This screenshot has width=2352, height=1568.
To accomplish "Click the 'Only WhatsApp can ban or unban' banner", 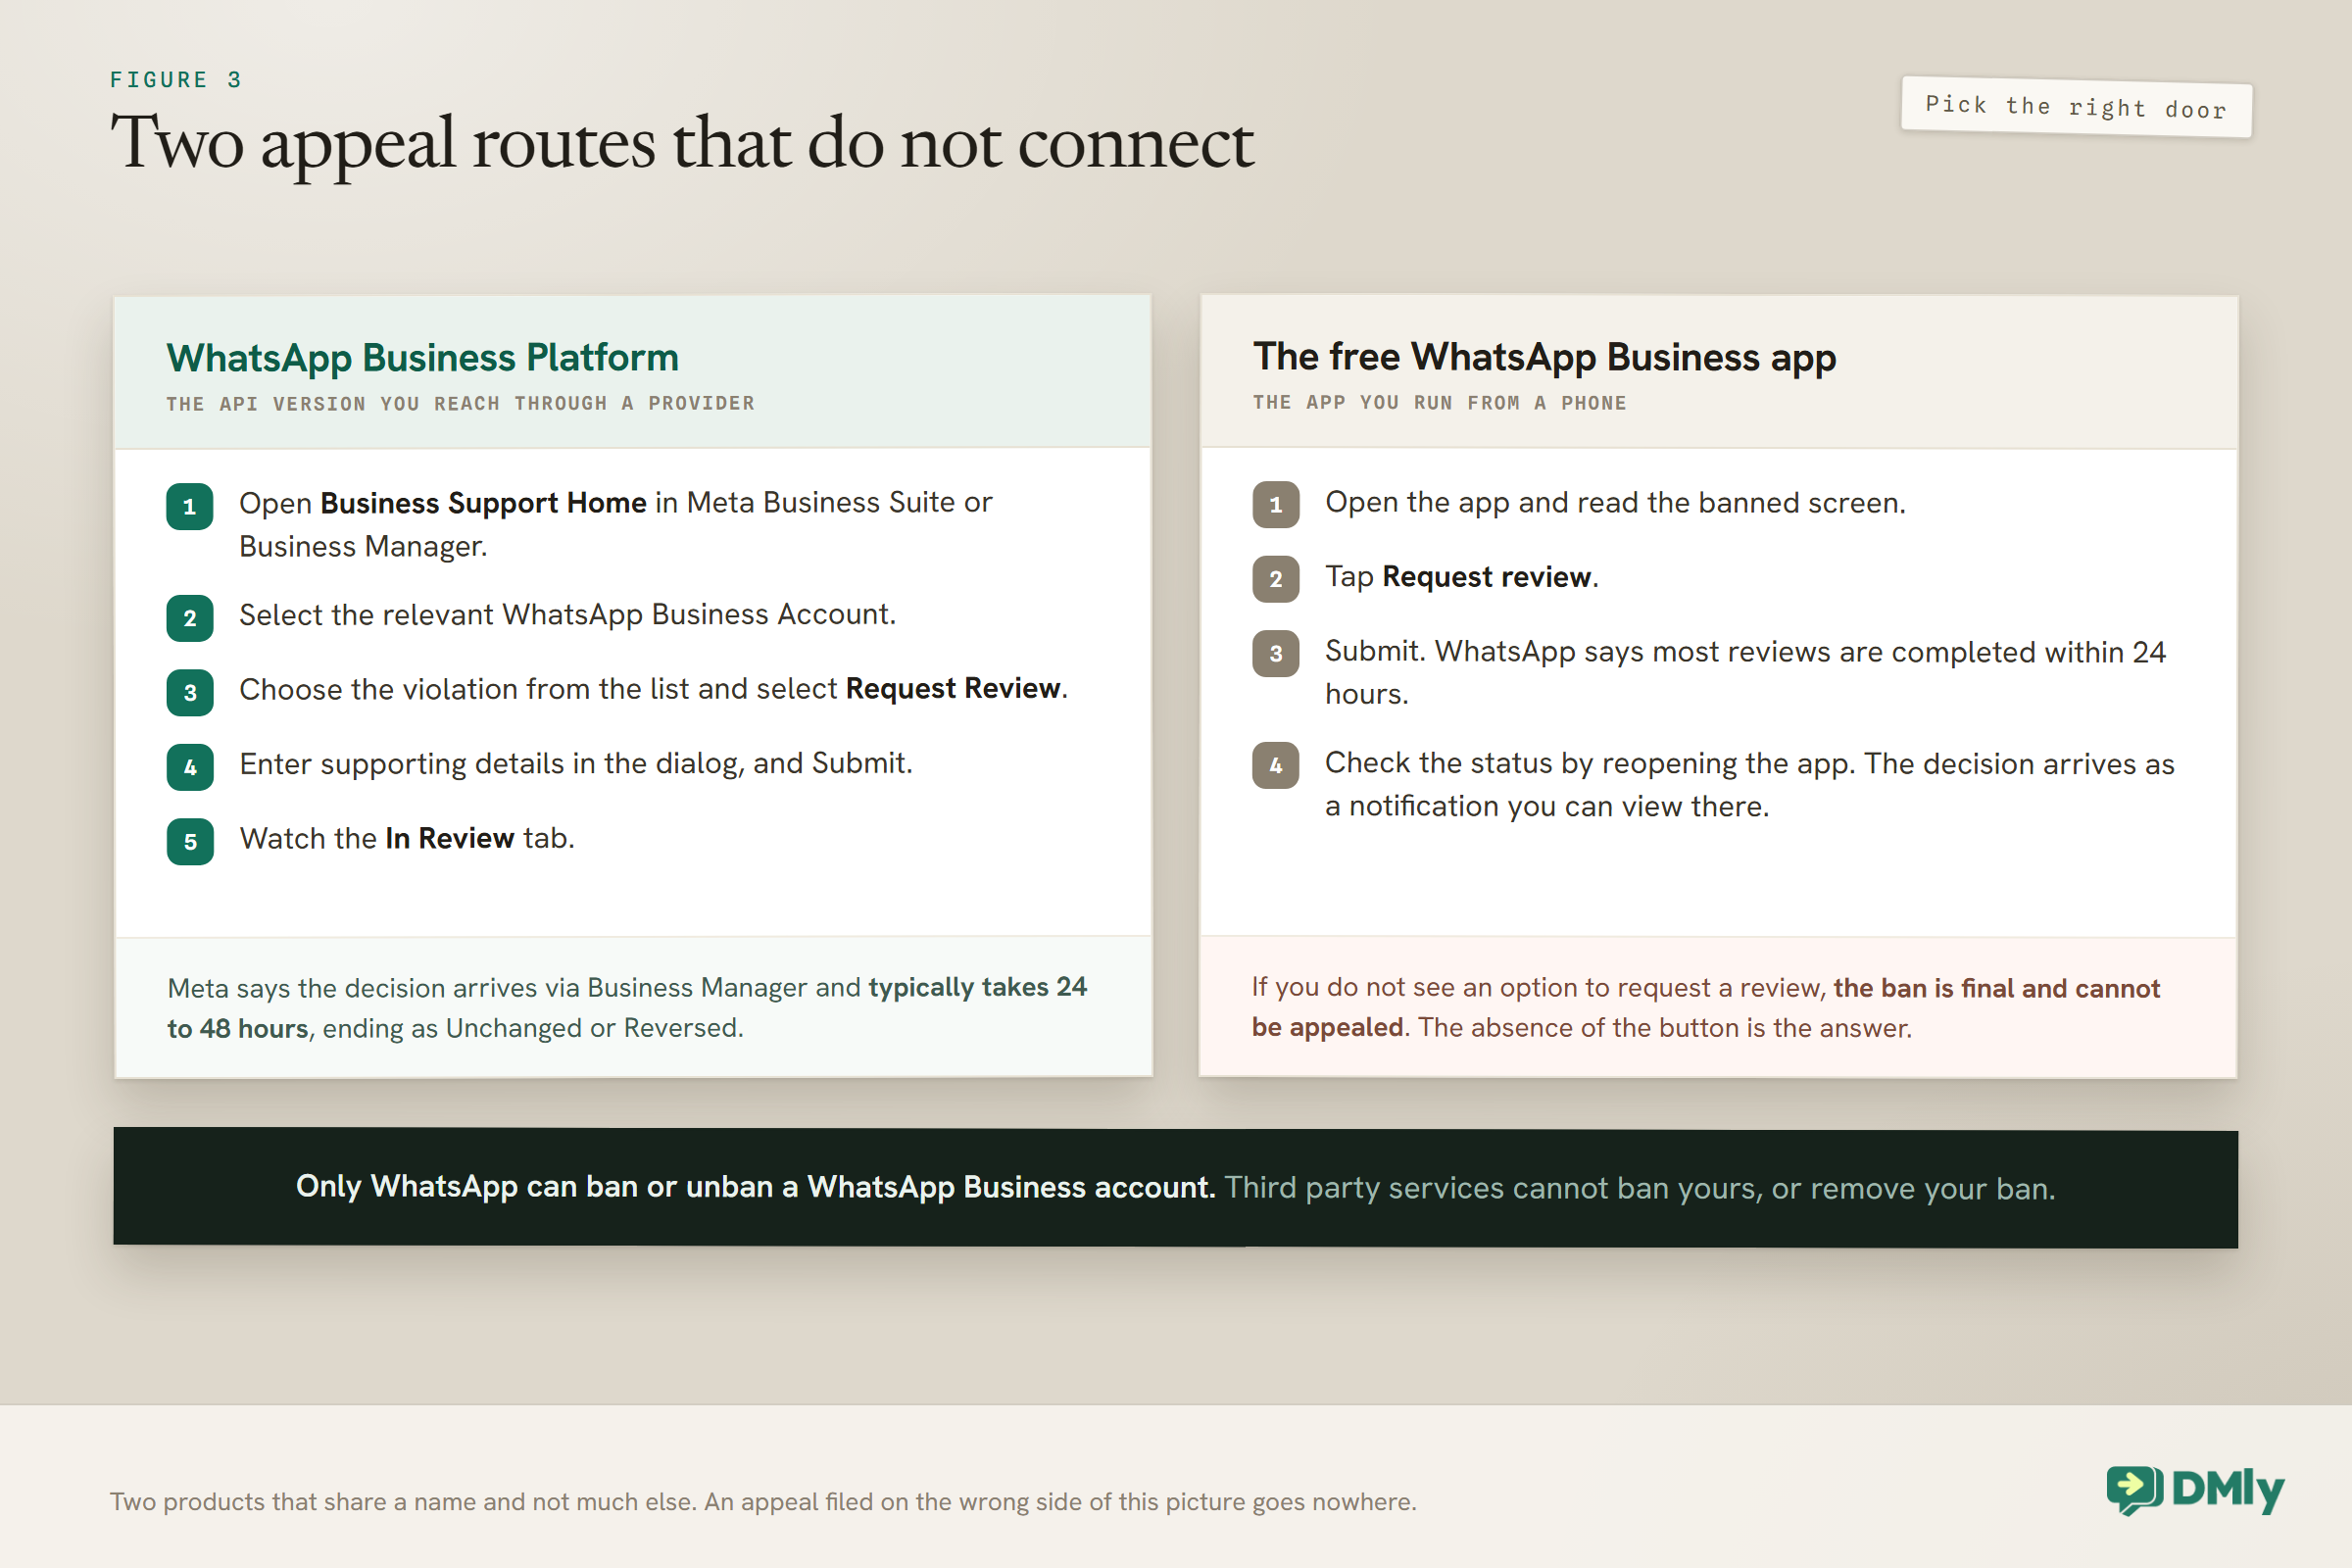I will 1176,1188.
